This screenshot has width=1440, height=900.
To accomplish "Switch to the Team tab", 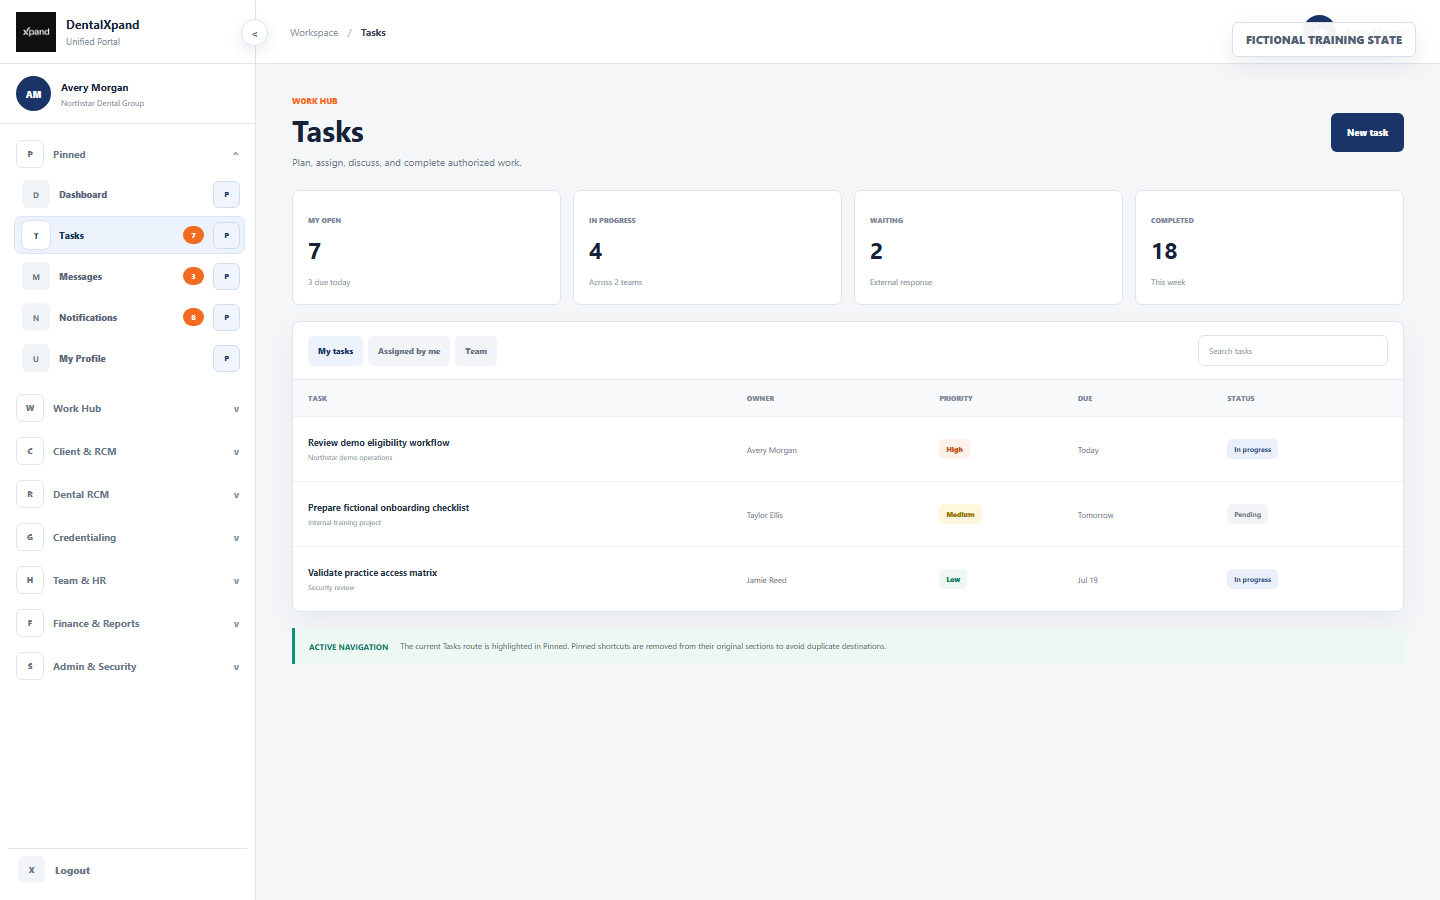I will coord(476,351).
